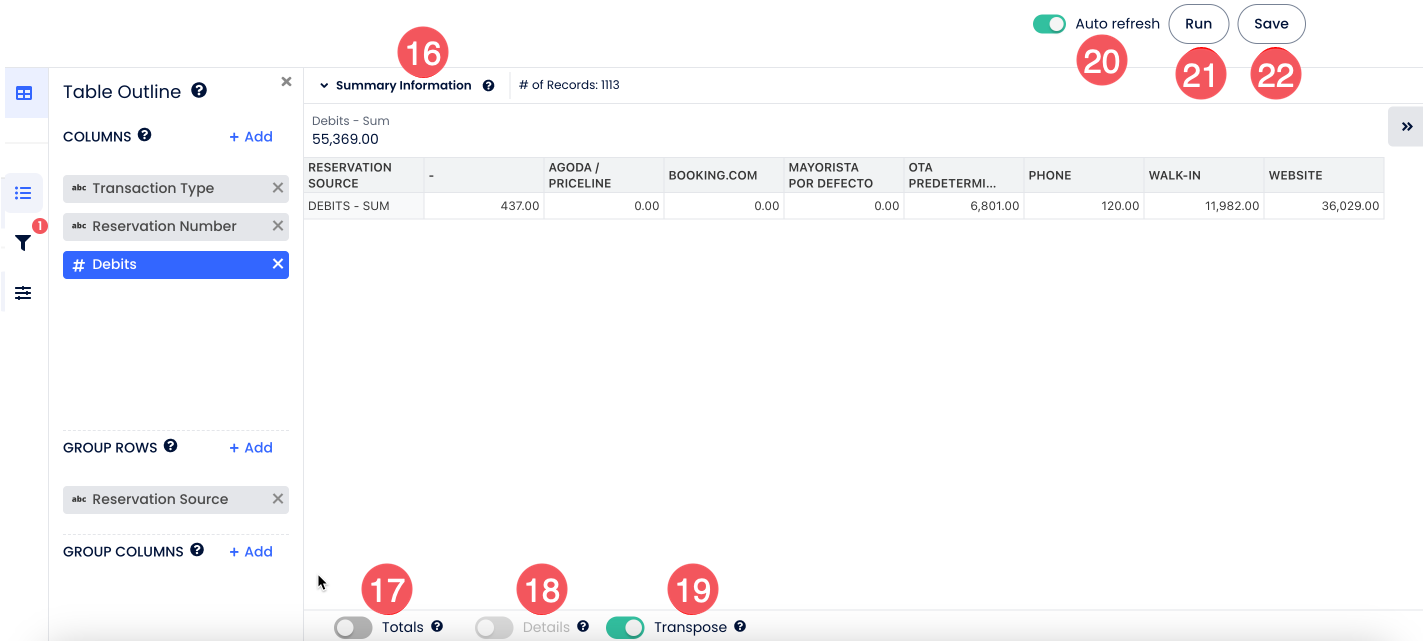The height and width of the screenshot is (641, 1423).
Task: Add a new column under COLUMNS
Action: pyautogui.click(x=251, y=137)
